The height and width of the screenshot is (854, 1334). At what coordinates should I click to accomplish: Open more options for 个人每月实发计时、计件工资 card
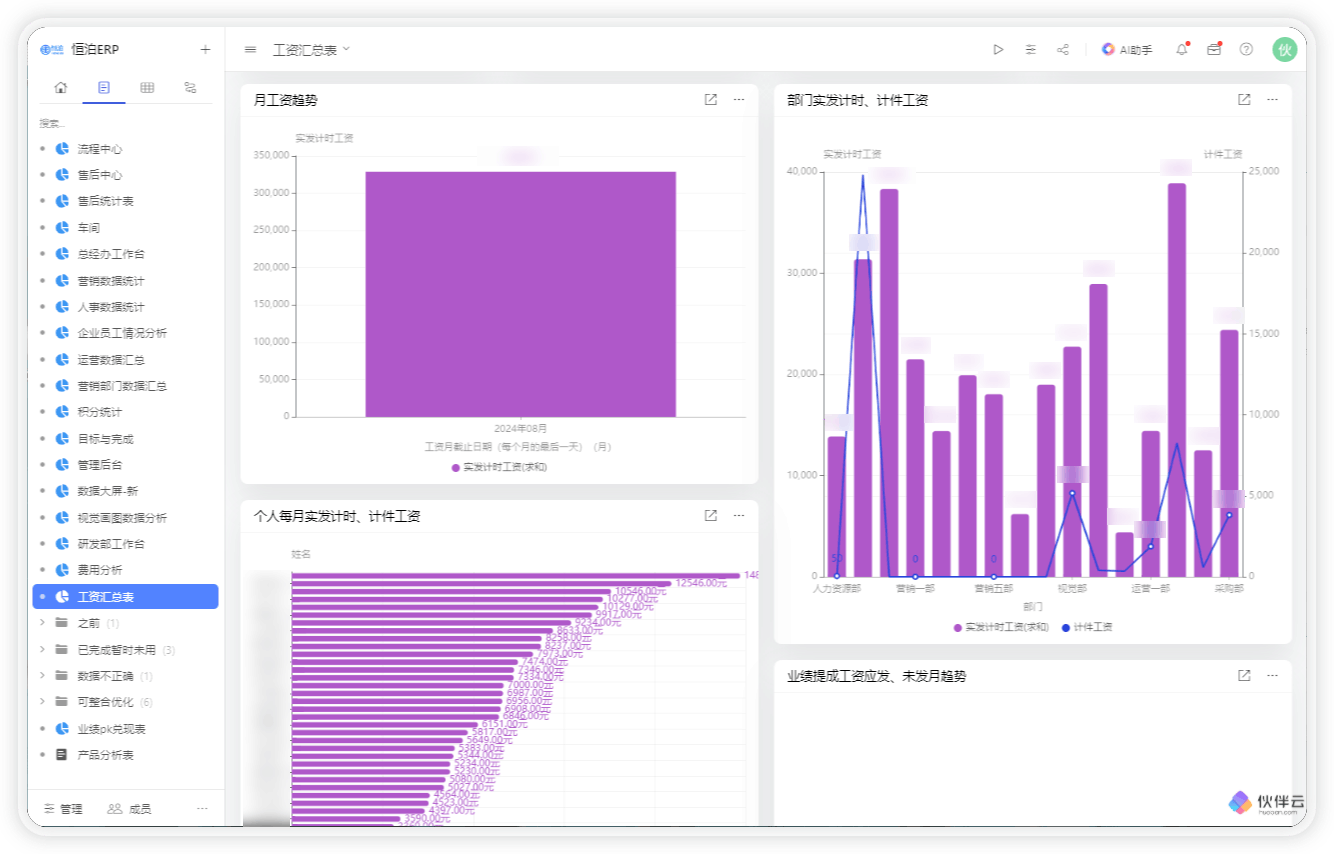click(x=739, y=516)
